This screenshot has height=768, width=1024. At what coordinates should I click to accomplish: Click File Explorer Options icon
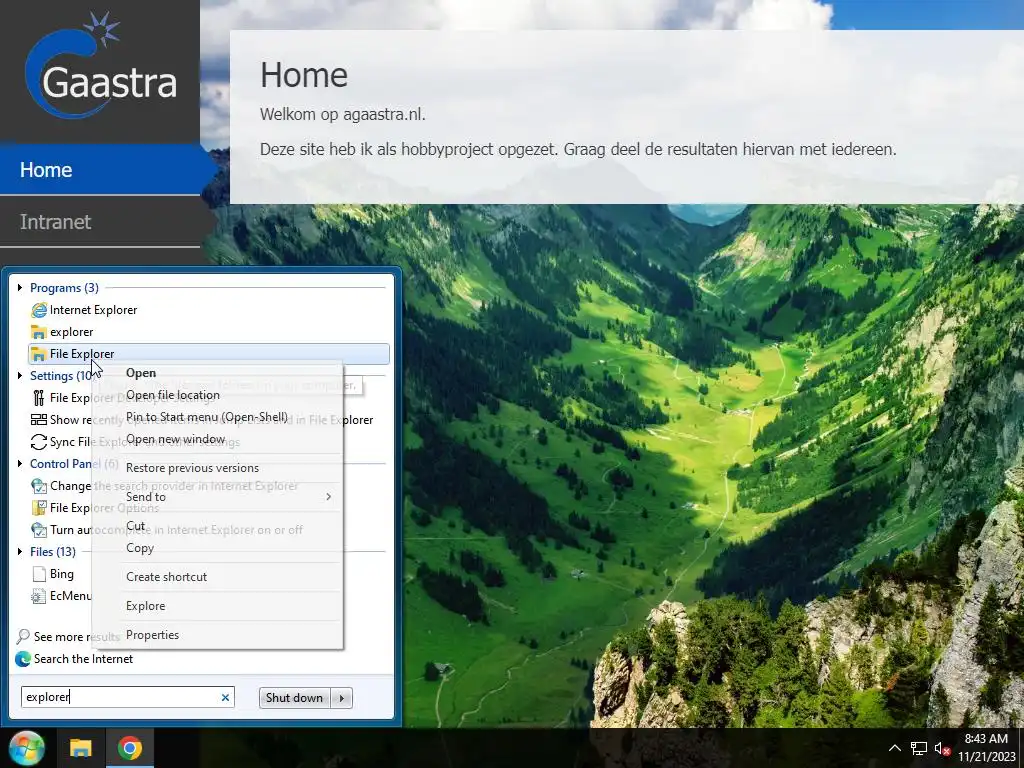pos(39,508)
